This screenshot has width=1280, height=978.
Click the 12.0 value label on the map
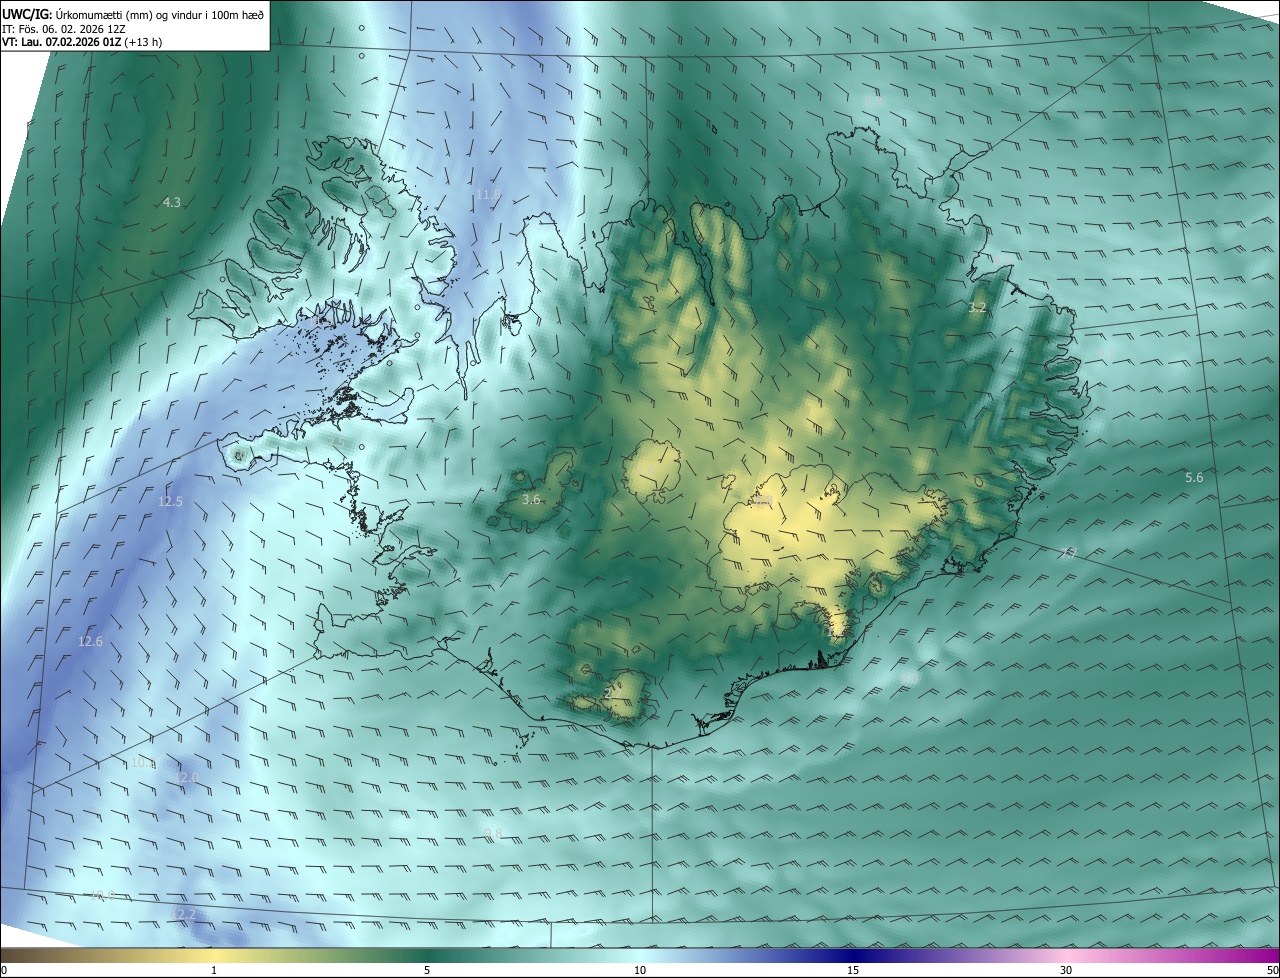[187, 777]
